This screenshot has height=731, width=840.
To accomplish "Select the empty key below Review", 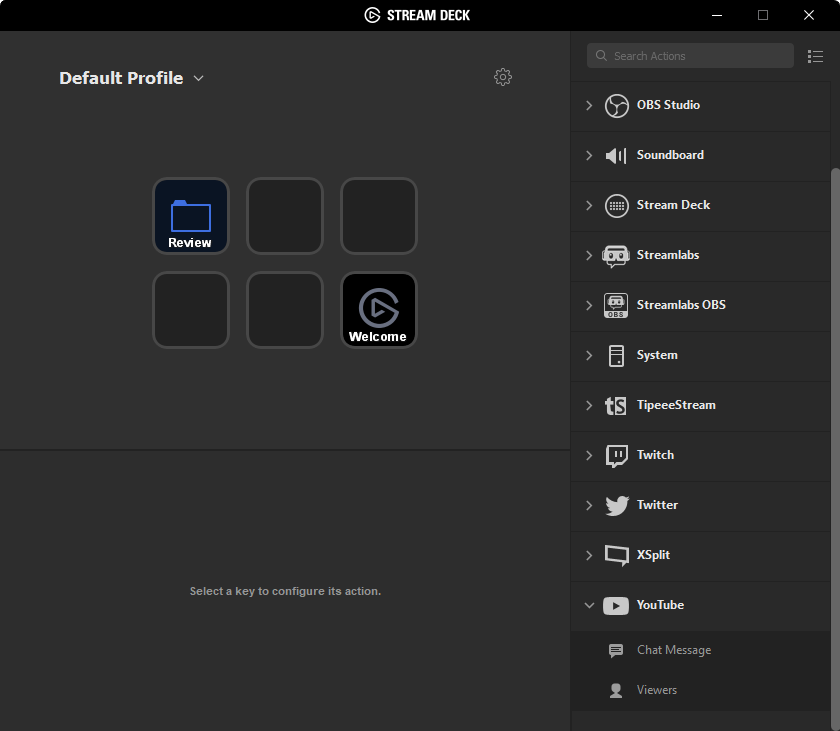I will coord(191,310).
